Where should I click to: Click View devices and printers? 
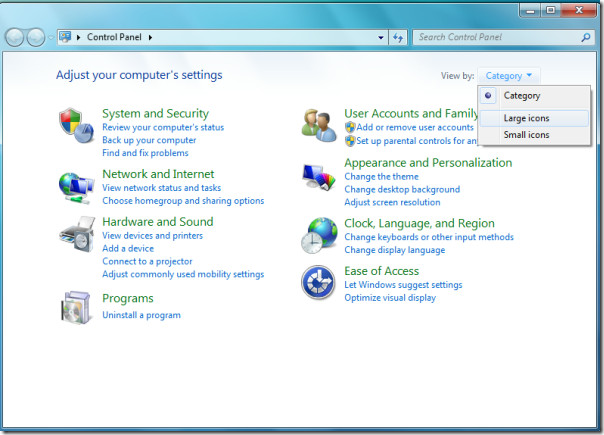[x=152, y=235]
